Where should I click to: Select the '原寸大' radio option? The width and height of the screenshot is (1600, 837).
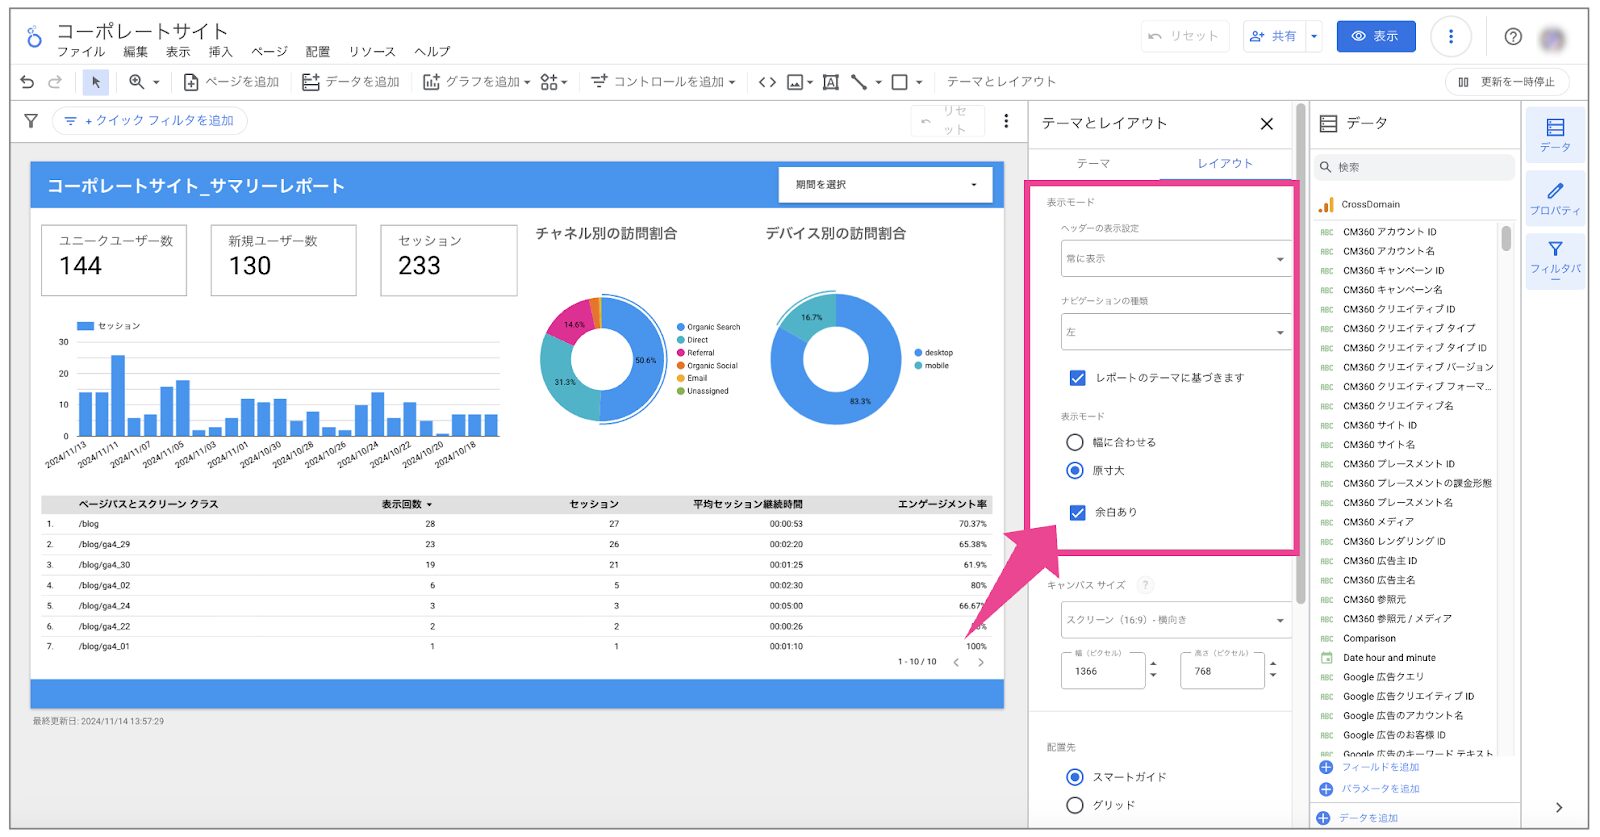1075,470
